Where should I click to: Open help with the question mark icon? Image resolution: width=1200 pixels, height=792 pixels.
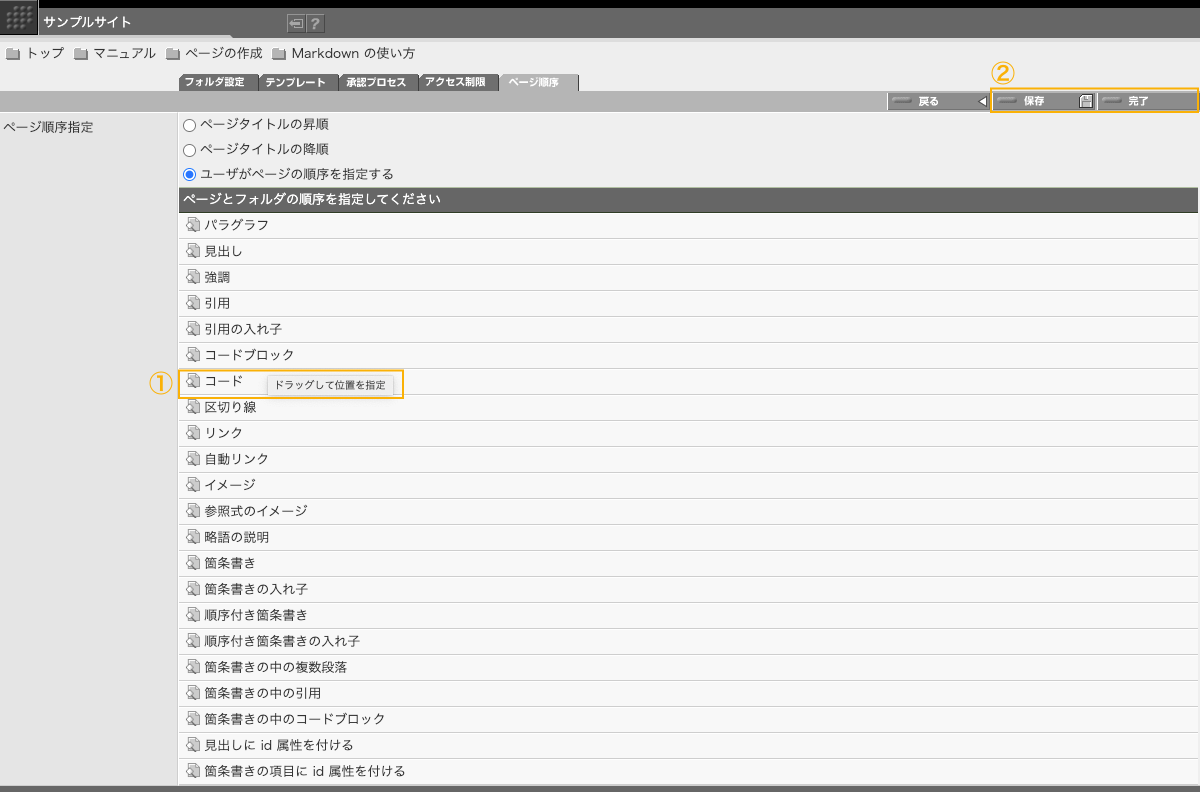tap(315, 23)
